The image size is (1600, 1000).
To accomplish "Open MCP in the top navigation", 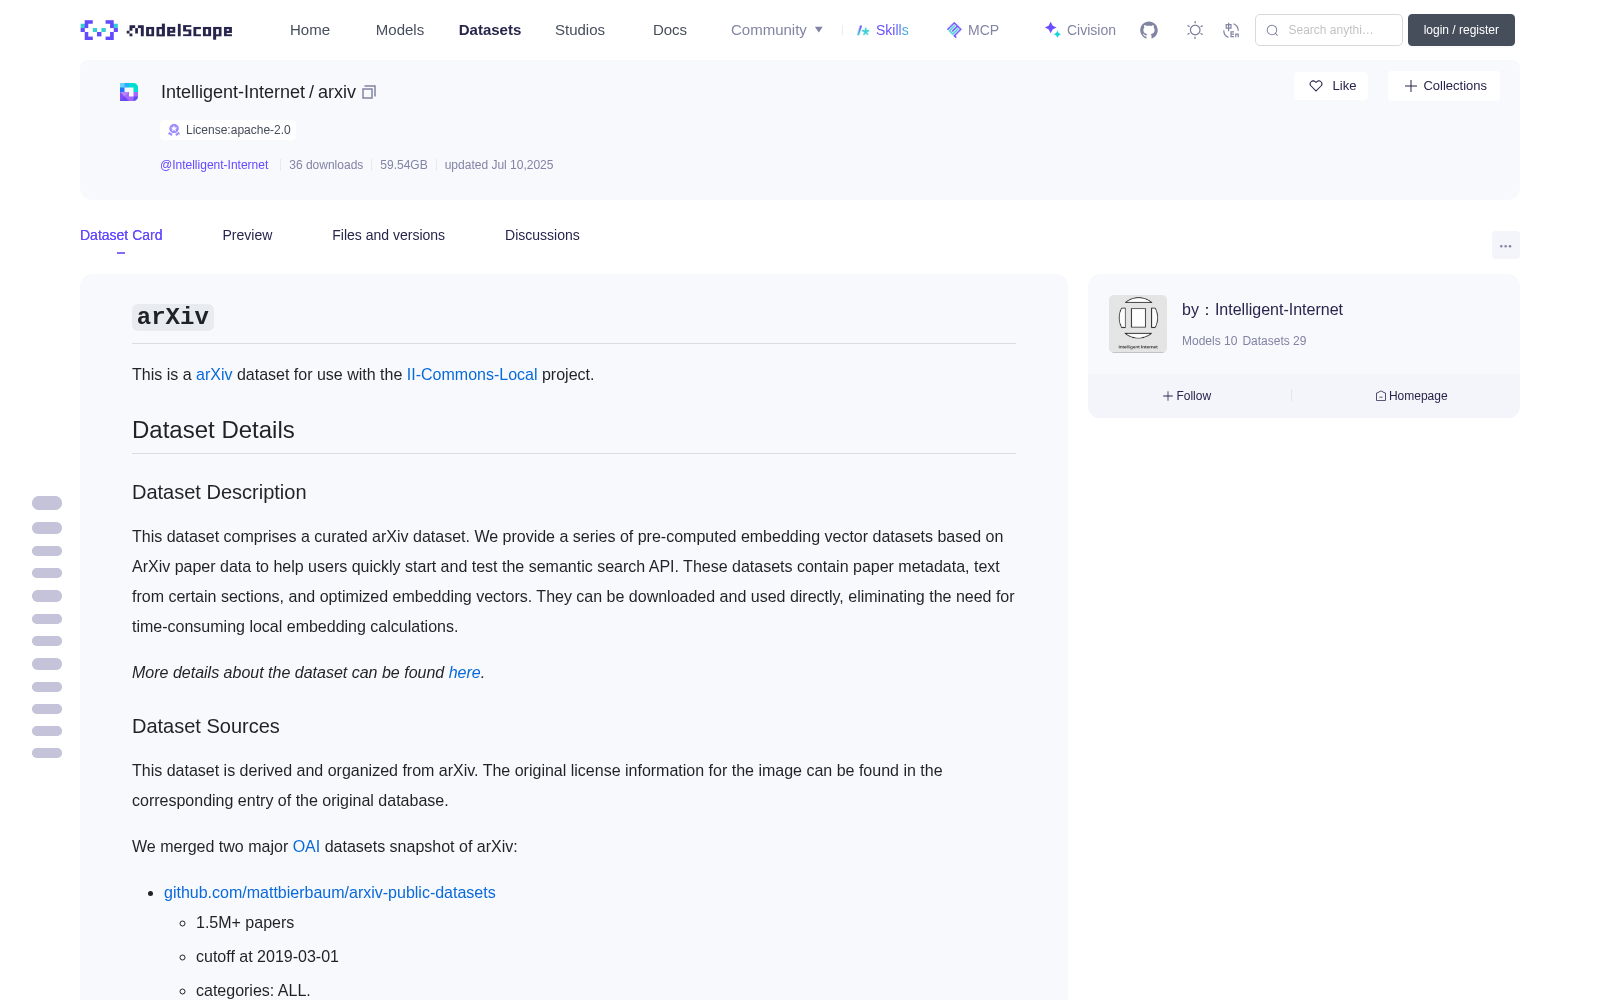I will click(972, 30).
